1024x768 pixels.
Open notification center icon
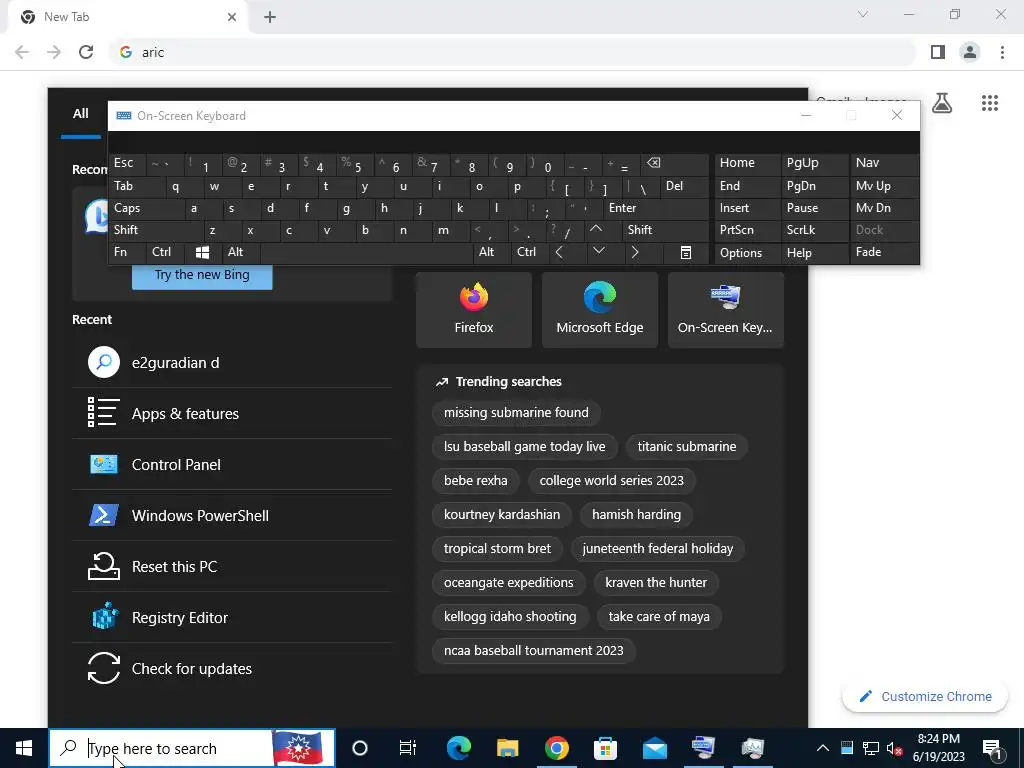tap(993, 748)
